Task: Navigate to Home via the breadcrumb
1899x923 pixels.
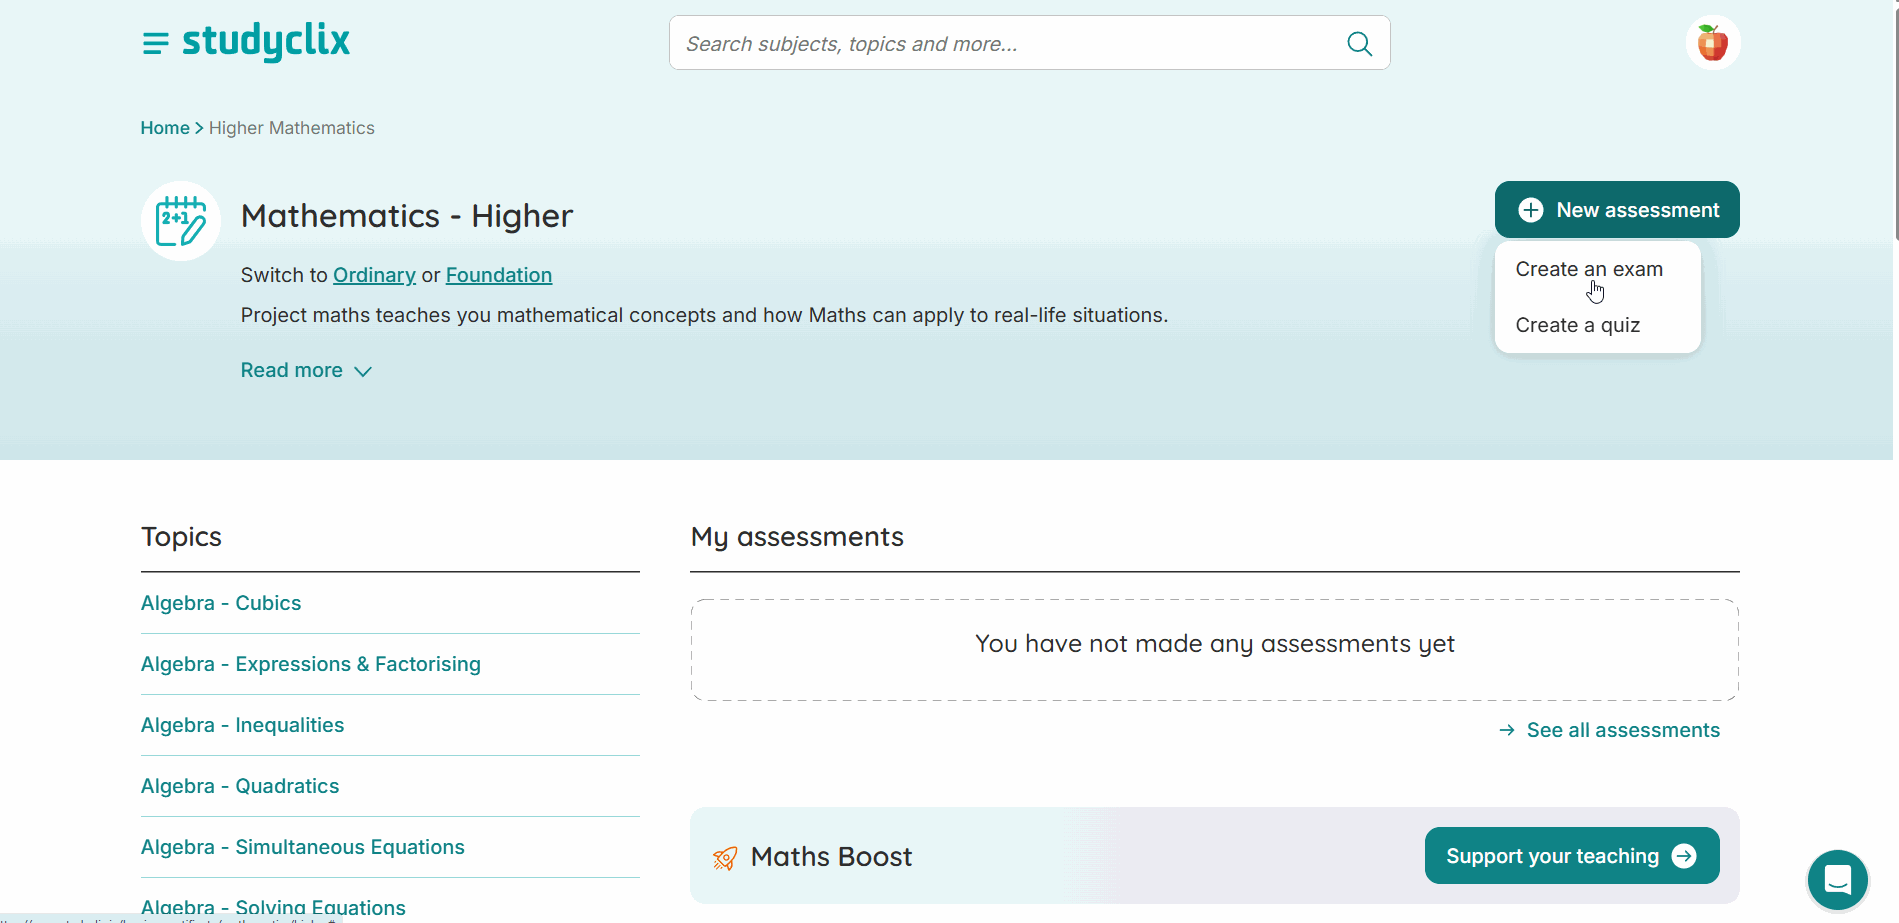Action: pyautogui.click(x=164, y=127)
